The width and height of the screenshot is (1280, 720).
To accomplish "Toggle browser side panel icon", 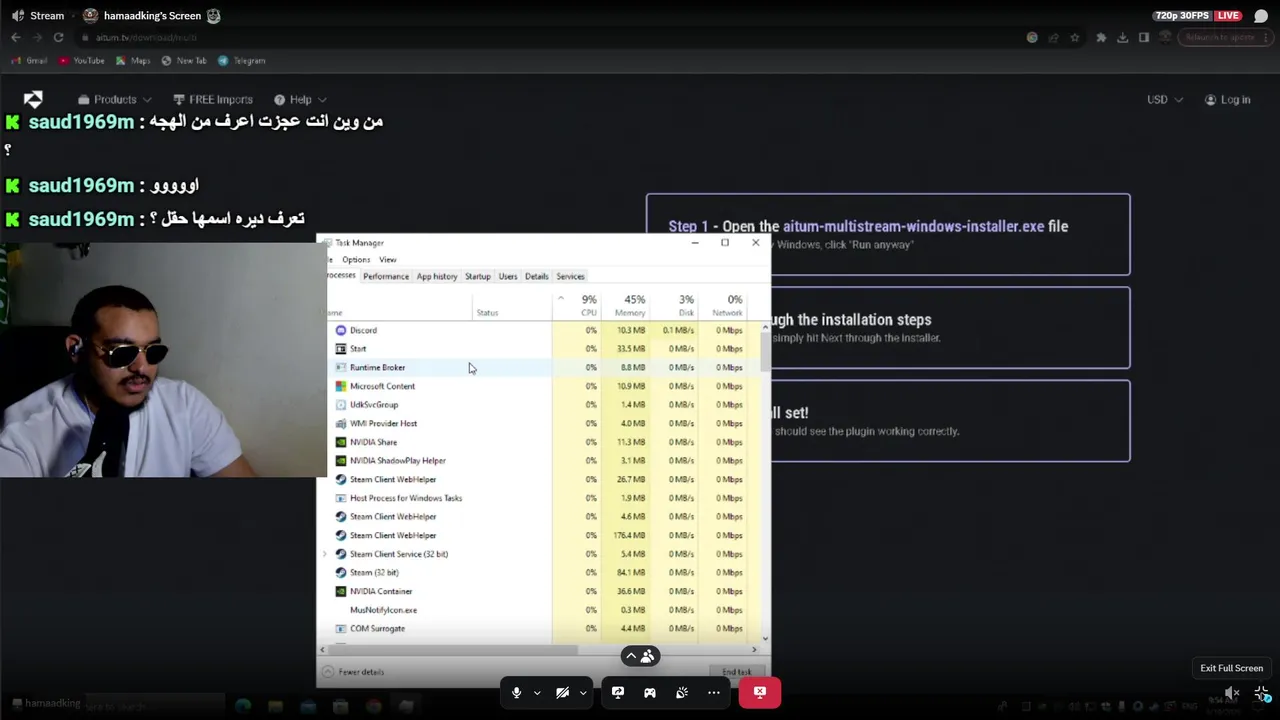I will click(1144, 38).
